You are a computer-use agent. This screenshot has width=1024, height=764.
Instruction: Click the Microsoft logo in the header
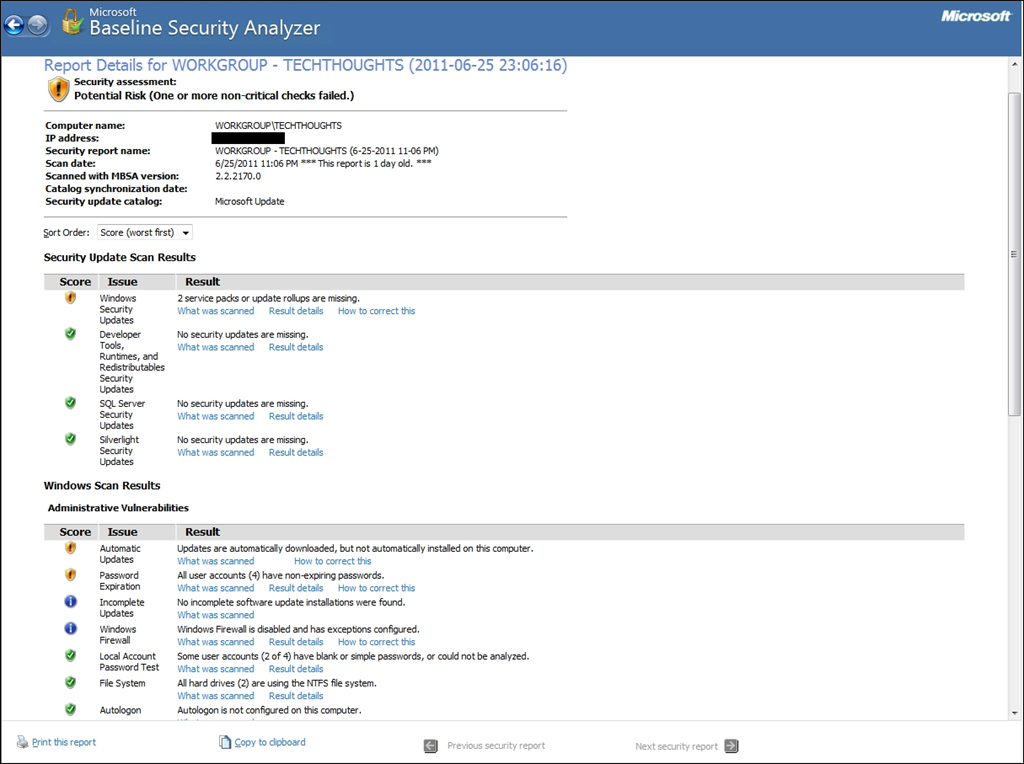[976, 16]
